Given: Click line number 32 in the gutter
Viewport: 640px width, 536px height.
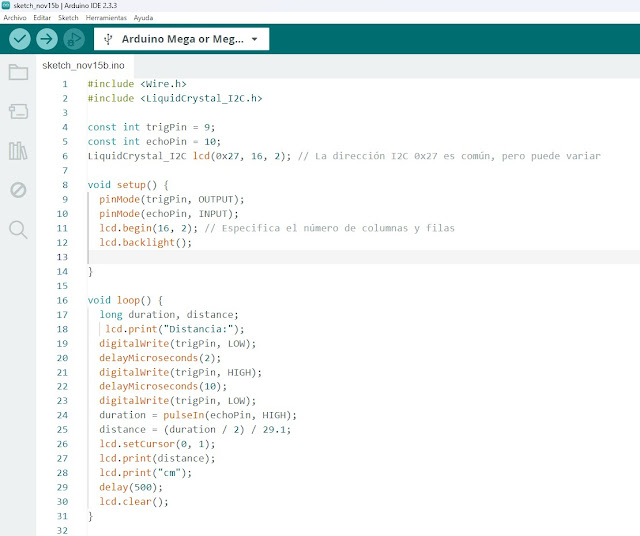Looking at the screenshot, I should [62, 530].
